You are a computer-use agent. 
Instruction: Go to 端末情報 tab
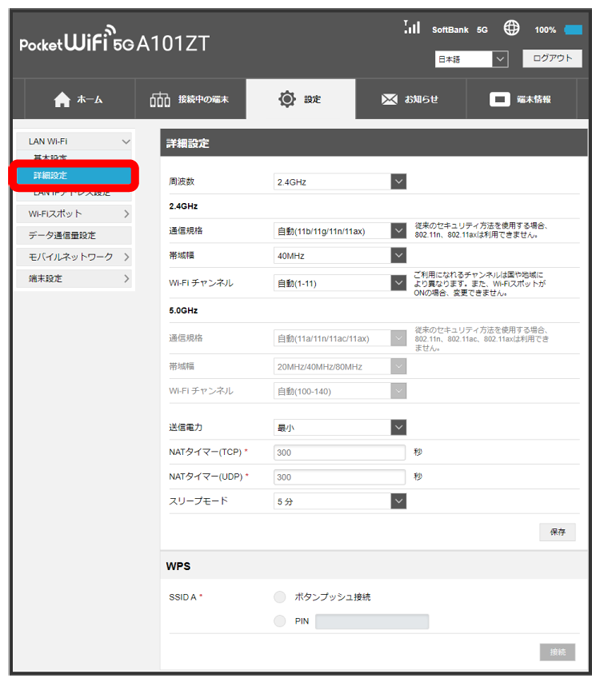point(520,99)
